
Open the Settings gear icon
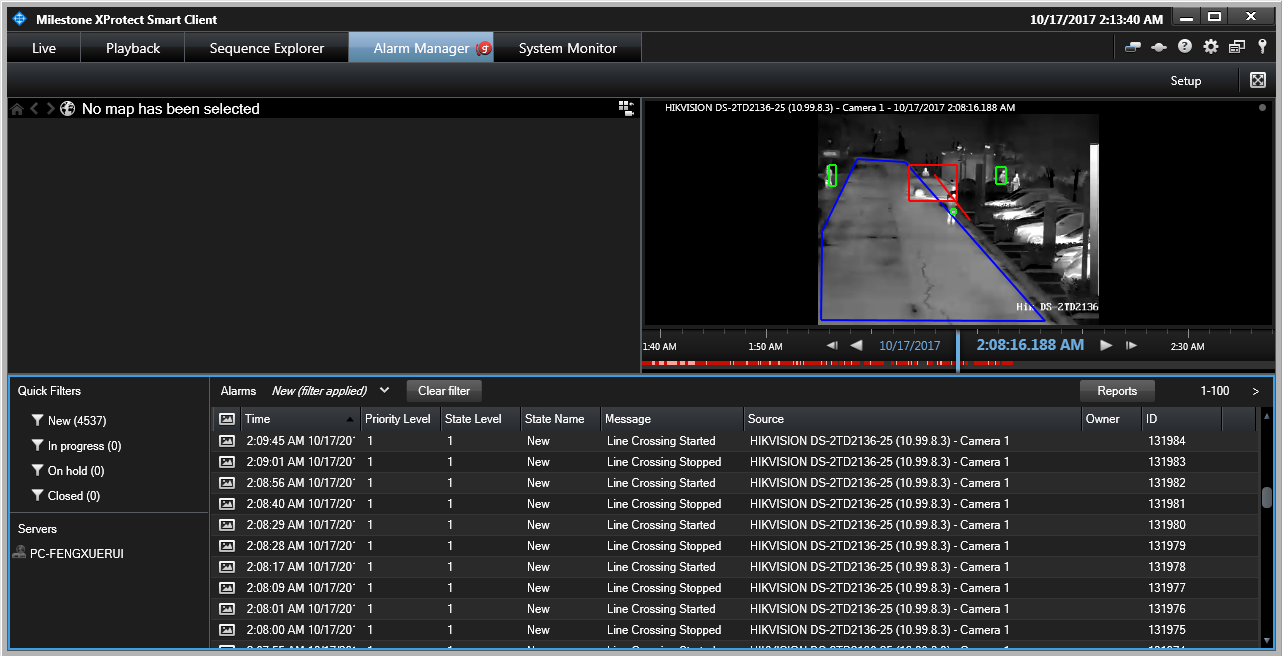1211,47
